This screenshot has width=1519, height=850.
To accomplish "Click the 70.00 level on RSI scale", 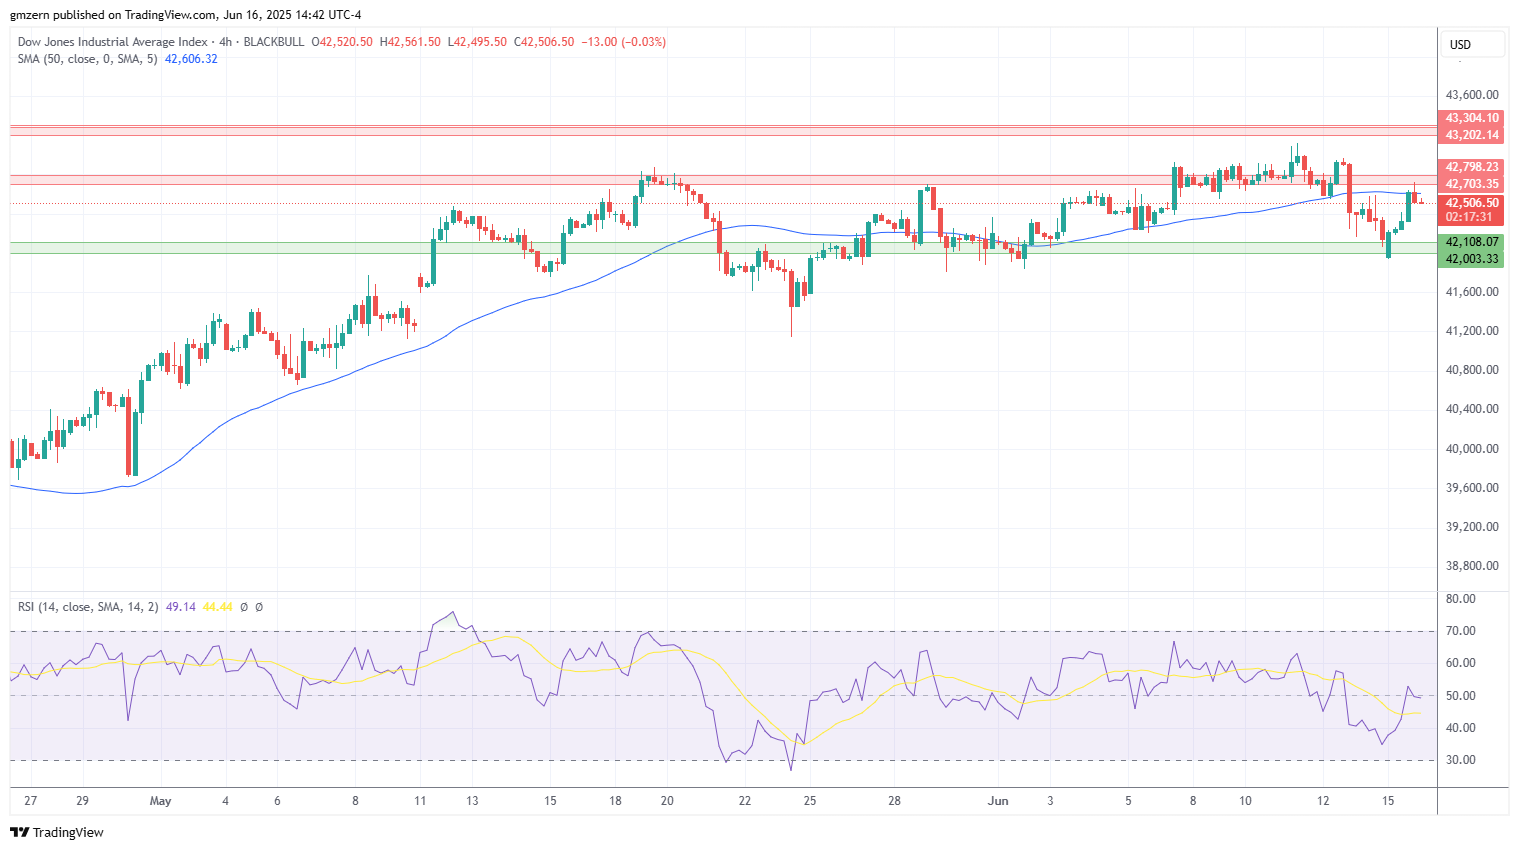I will [1461, 631].
